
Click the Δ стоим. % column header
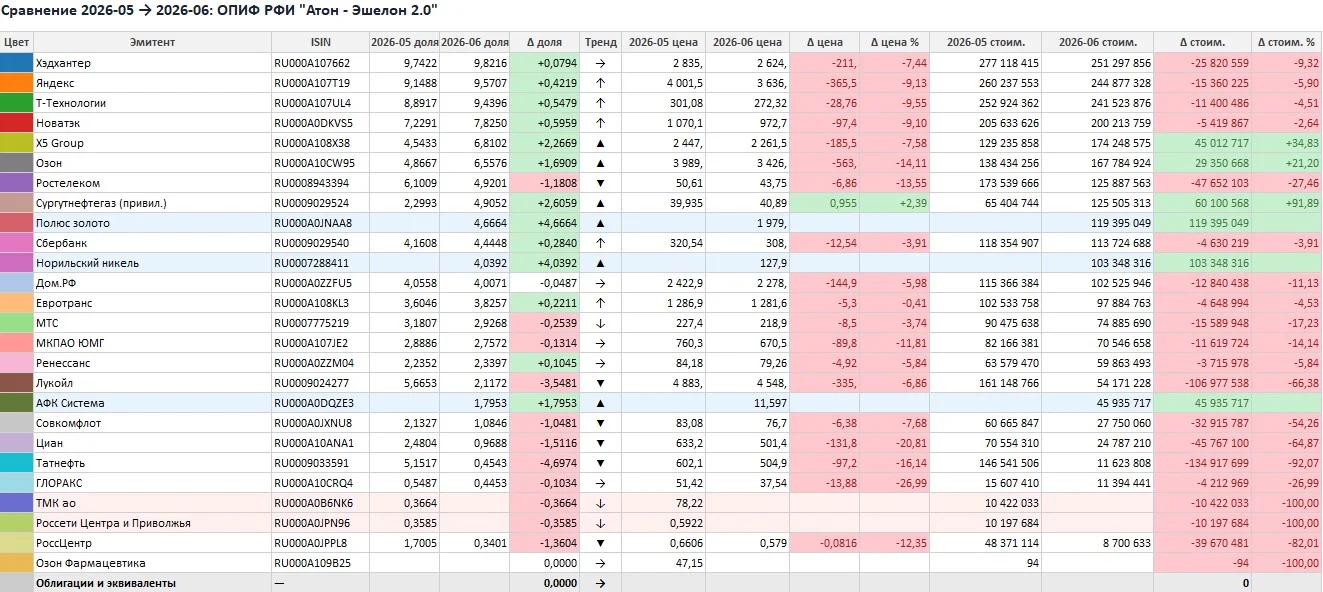pyautogui.click(x=1286, y=42)
